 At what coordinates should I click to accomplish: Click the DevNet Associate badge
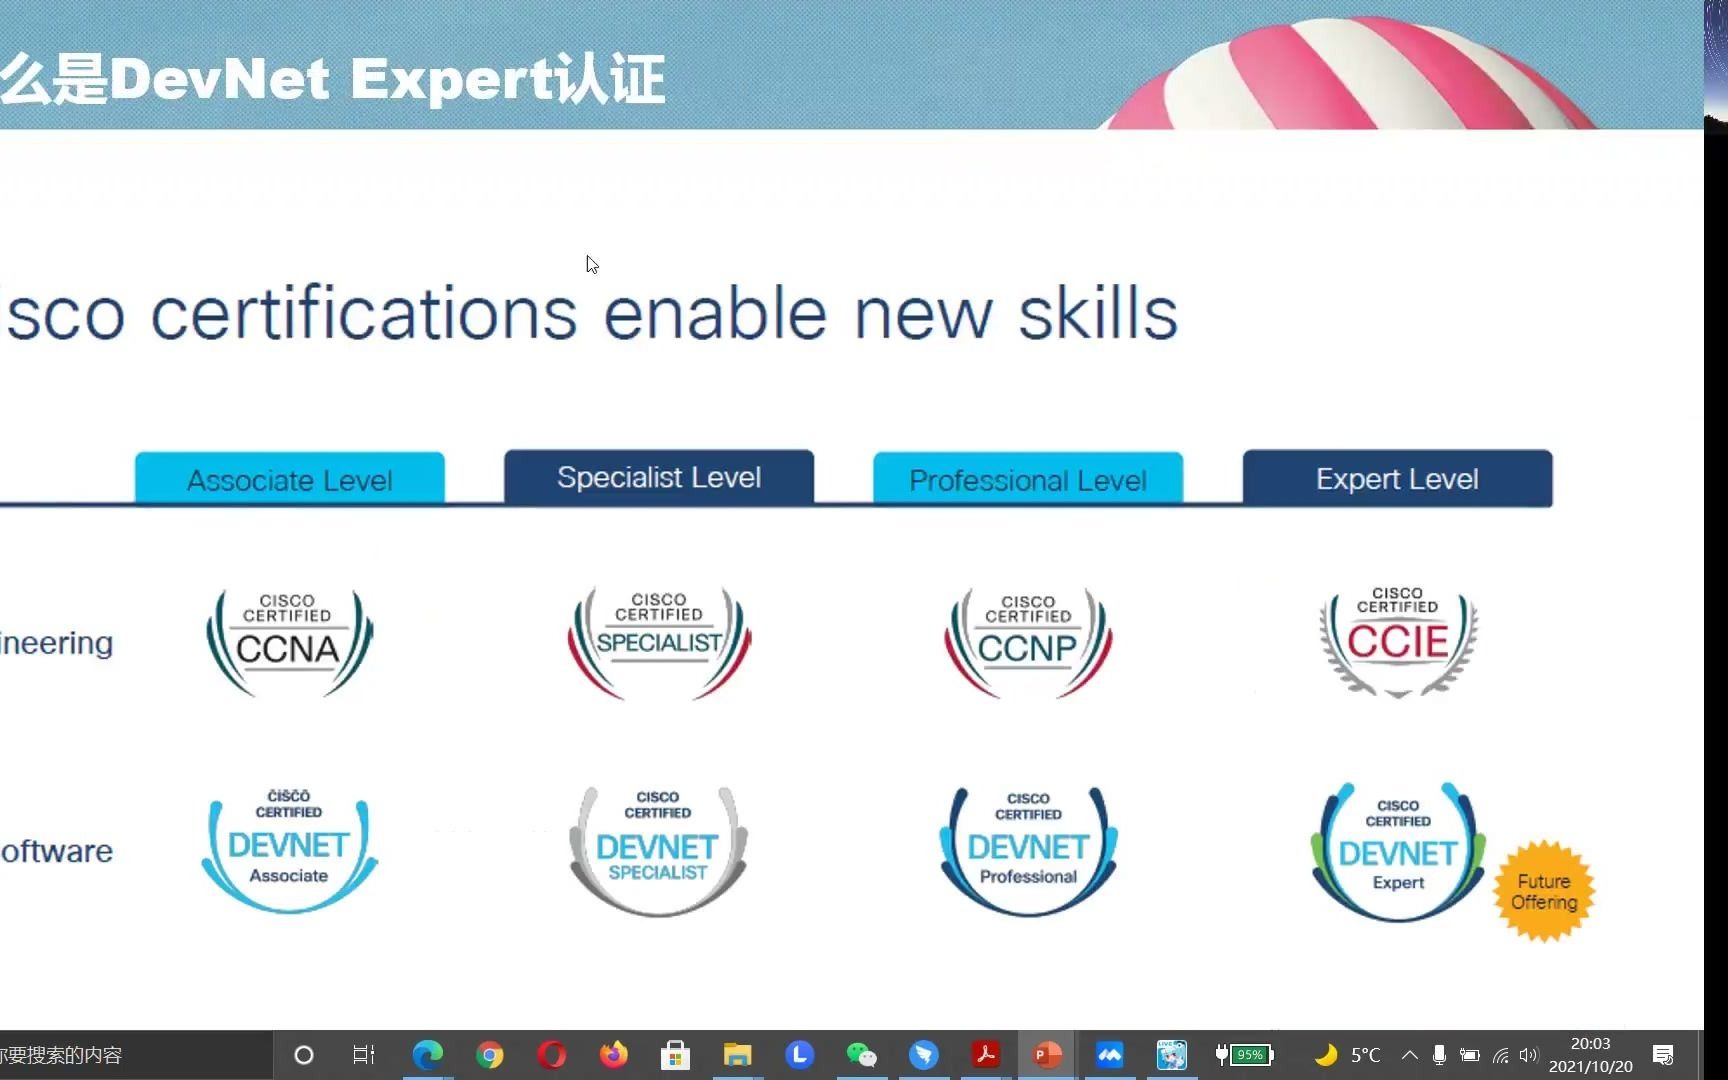coord(289,850)
